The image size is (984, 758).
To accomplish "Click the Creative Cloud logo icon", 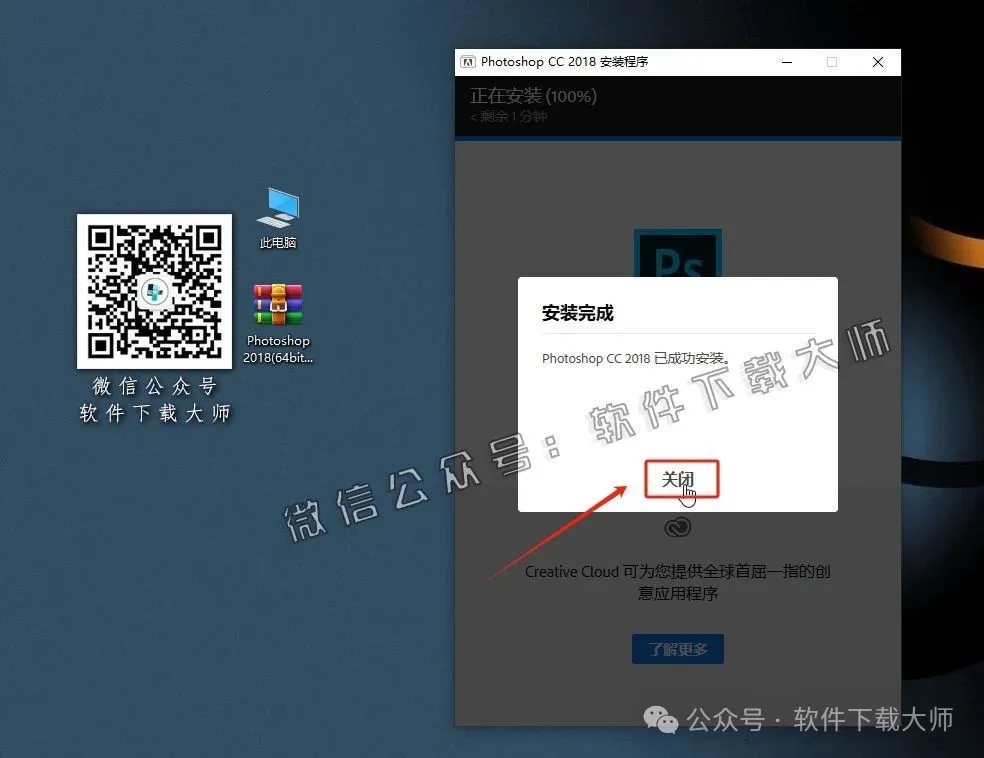I will coord(678,527).
